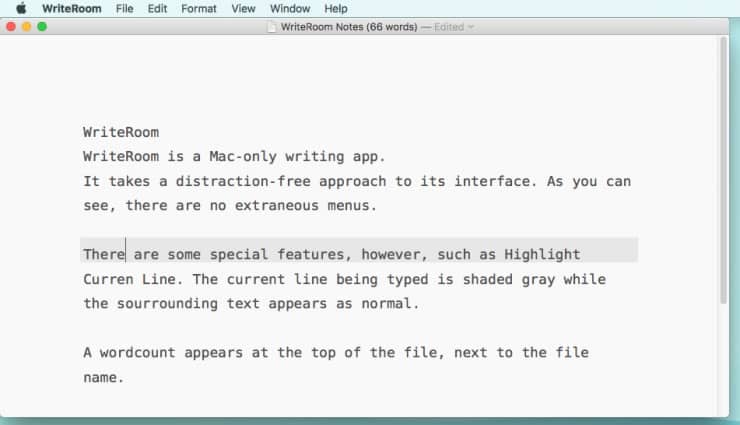740x425 pixels.
Task: Open the File menu
Action: pyautogui.click(x=125, y=8)
